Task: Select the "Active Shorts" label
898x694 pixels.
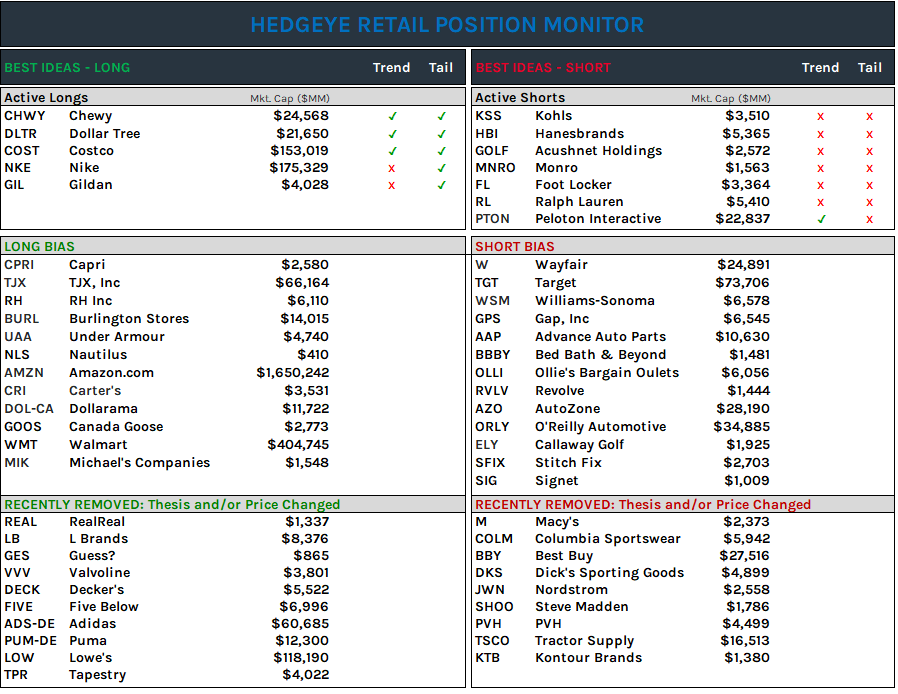Action: click(x=520, y=98)
